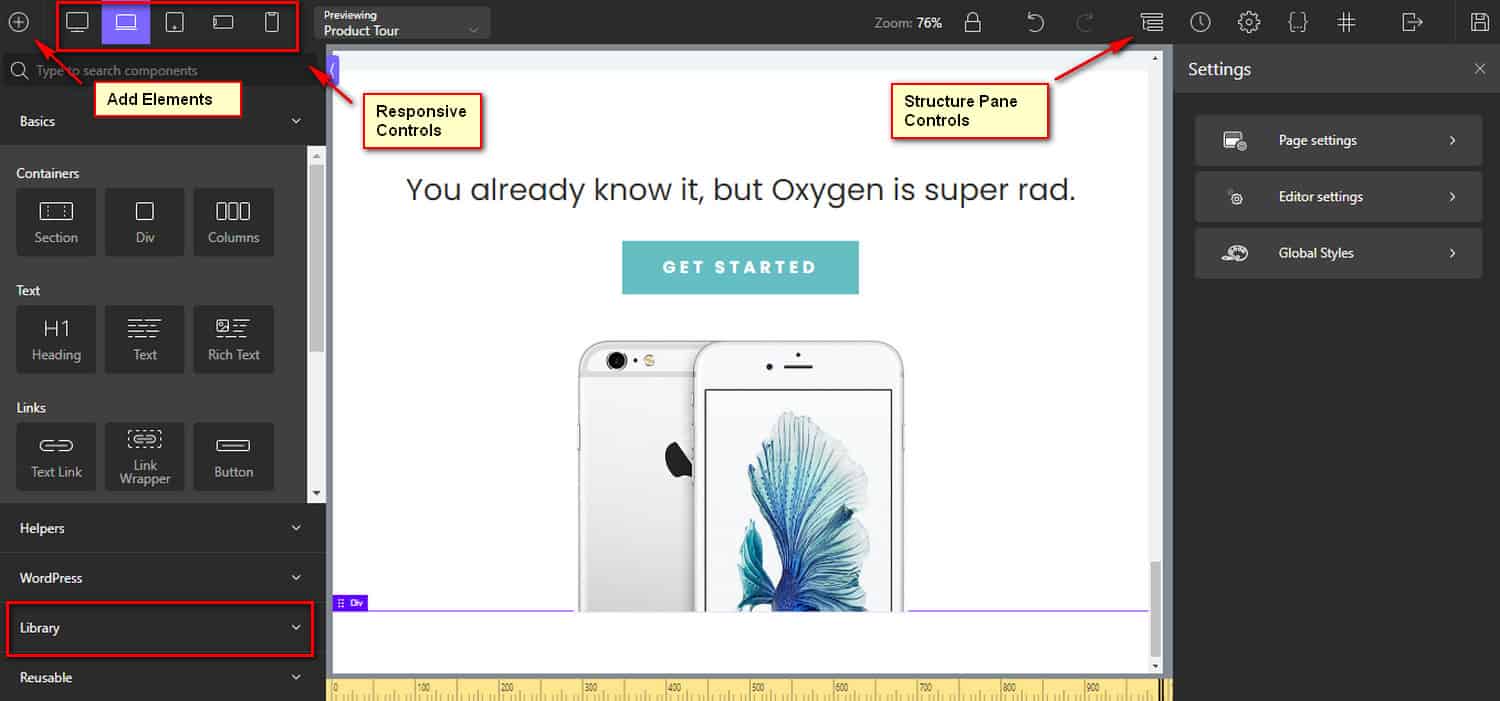Add a Text element

coord(145,339)
